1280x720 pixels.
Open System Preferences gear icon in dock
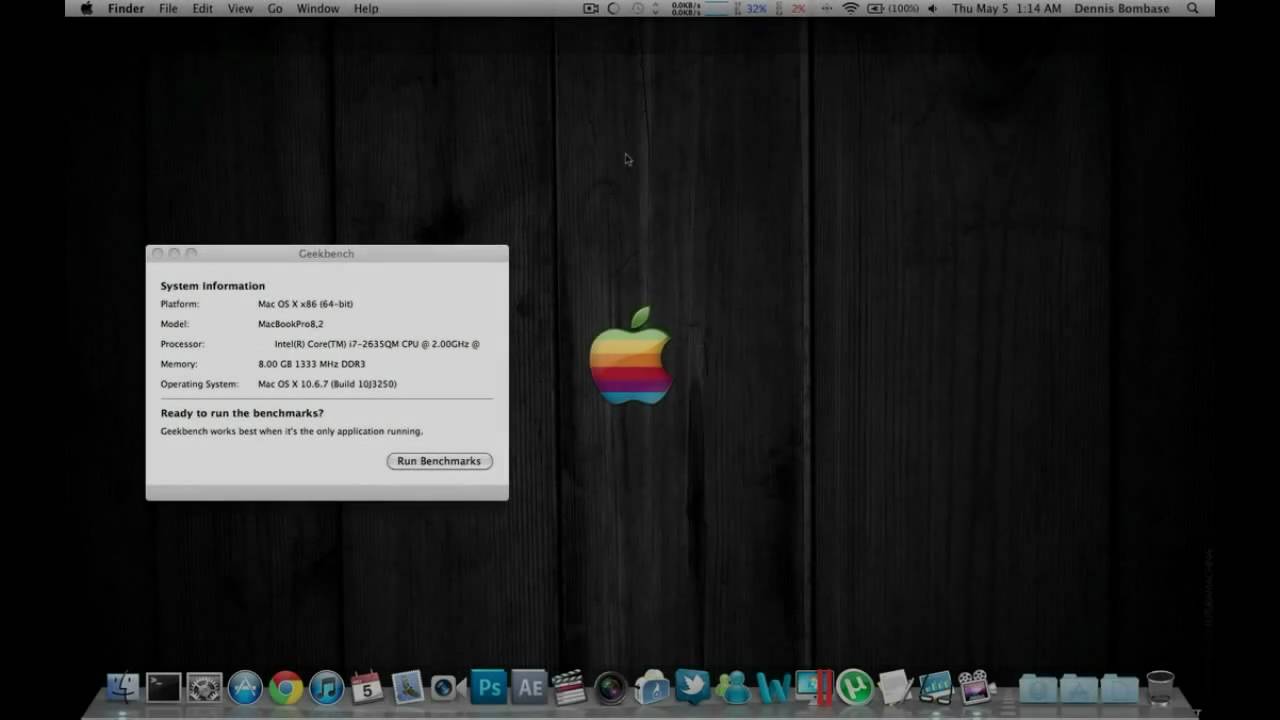(204, 687)
